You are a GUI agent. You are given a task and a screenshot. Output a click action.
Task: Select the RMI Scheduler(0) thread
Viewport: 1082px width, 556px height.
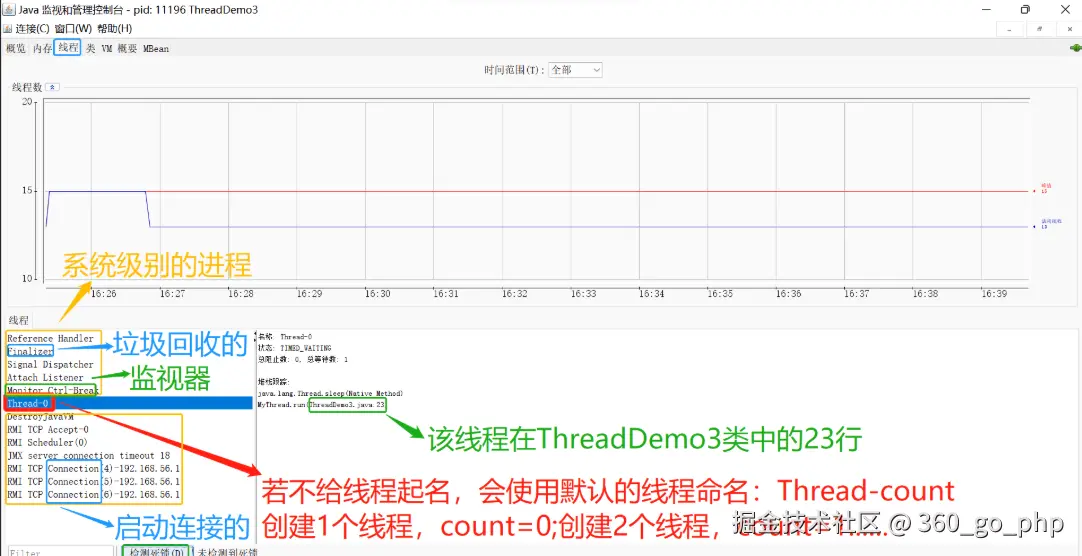pyautogui.click(x=48, y=442)
